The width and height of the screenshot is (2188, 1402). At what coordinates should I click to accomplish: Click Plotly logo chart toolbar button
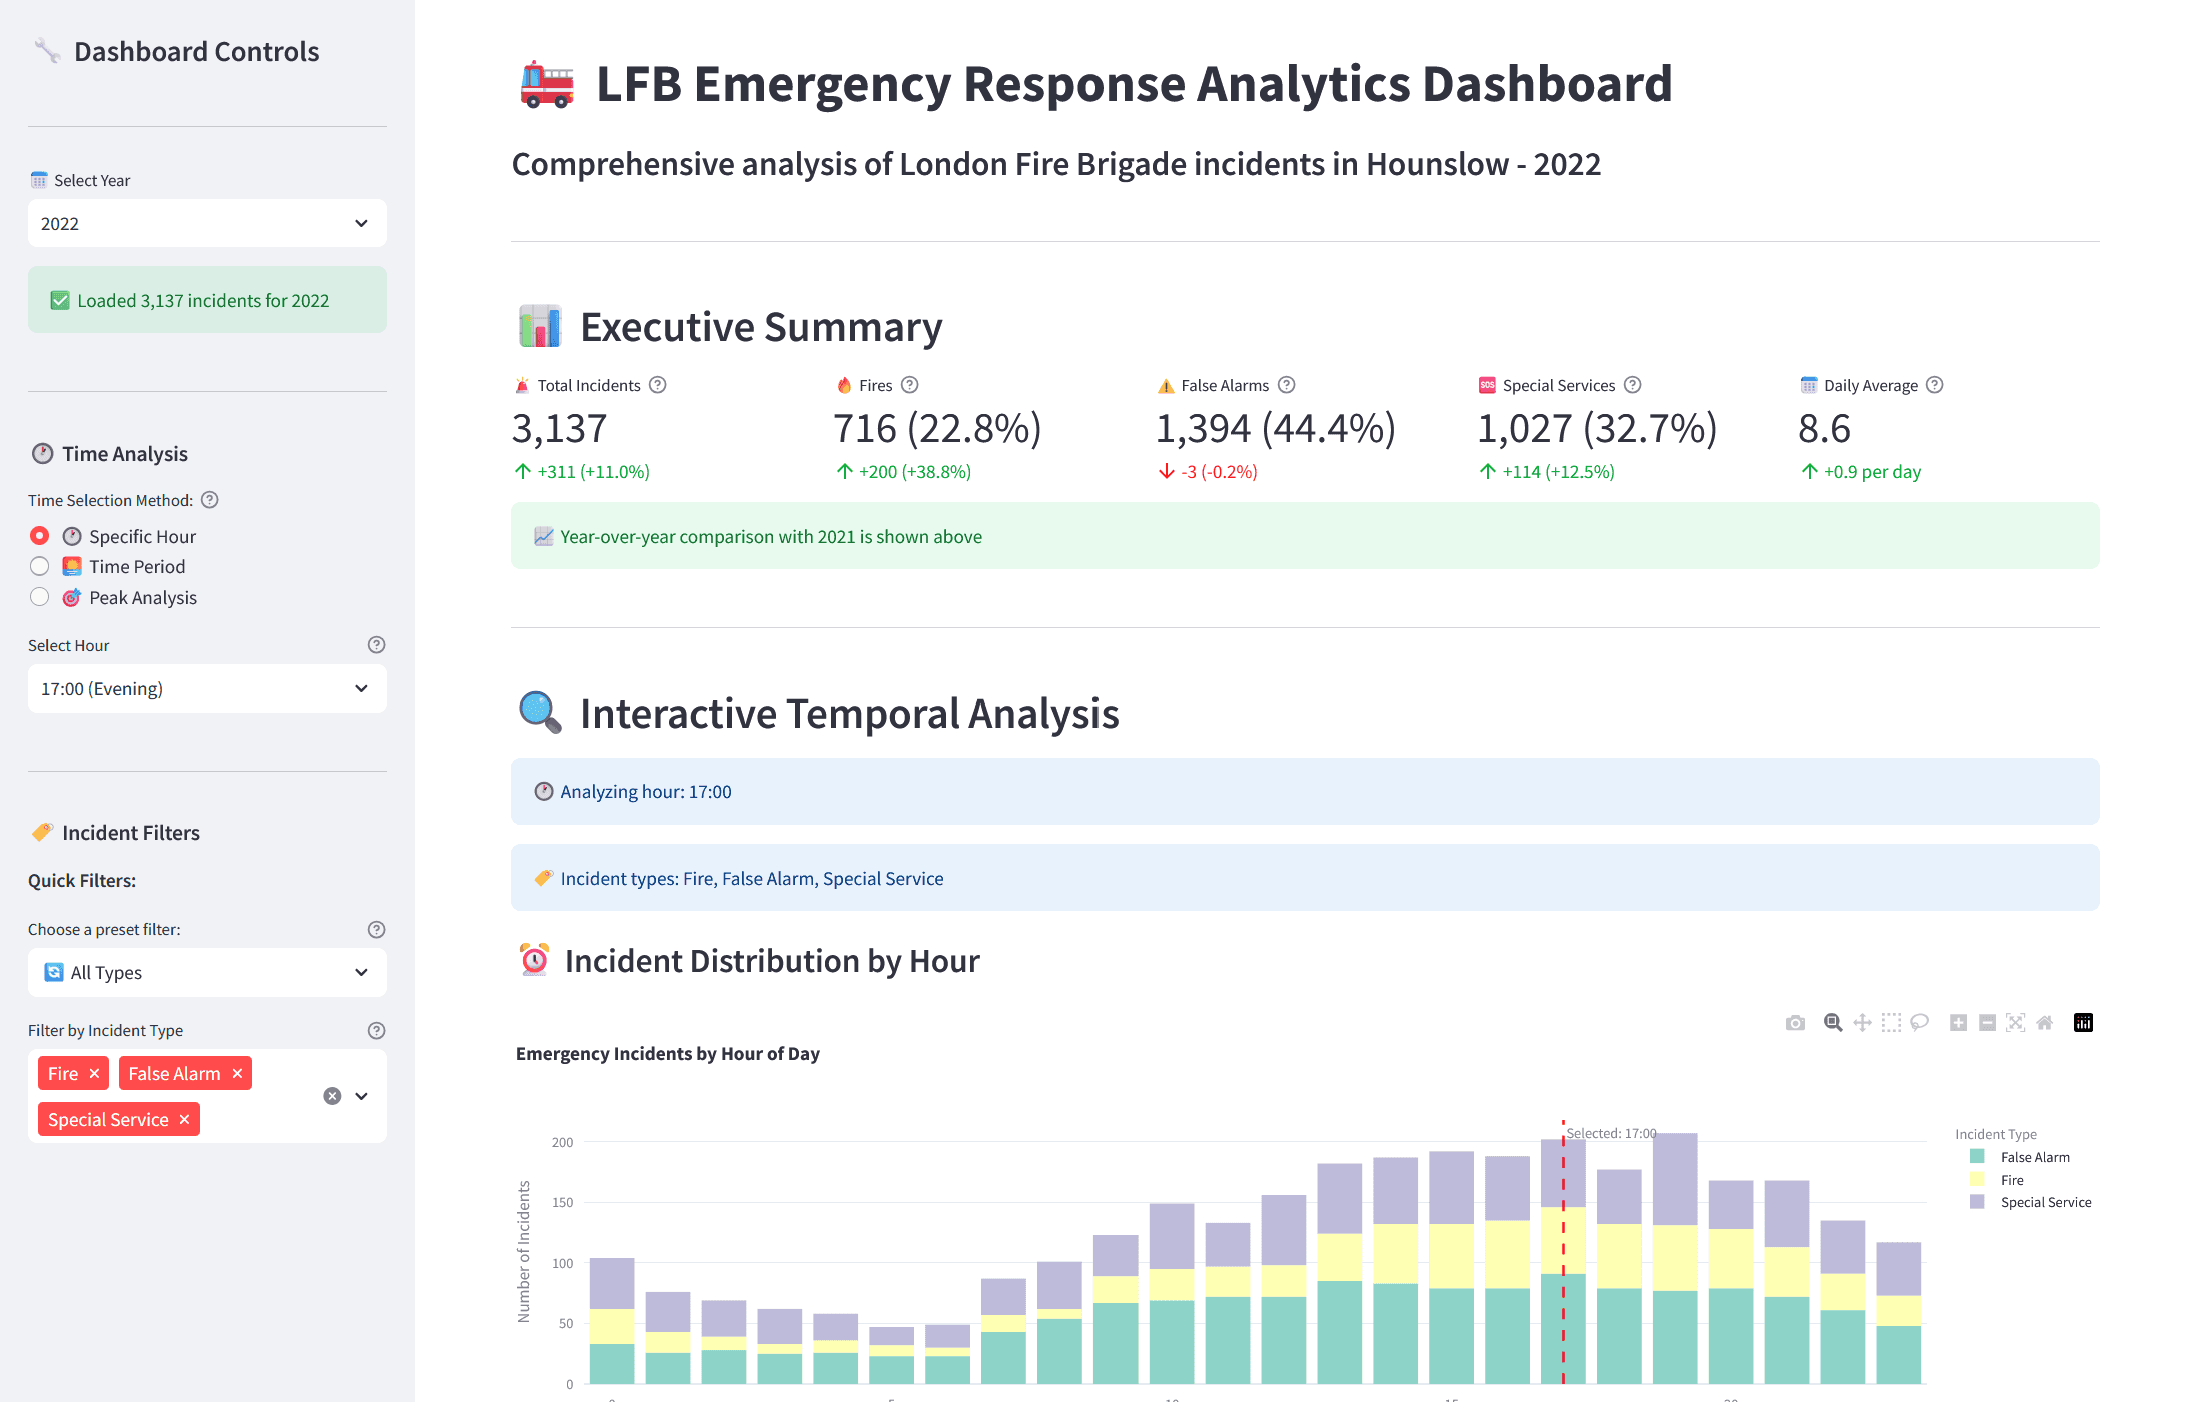pos(2083,1023)
